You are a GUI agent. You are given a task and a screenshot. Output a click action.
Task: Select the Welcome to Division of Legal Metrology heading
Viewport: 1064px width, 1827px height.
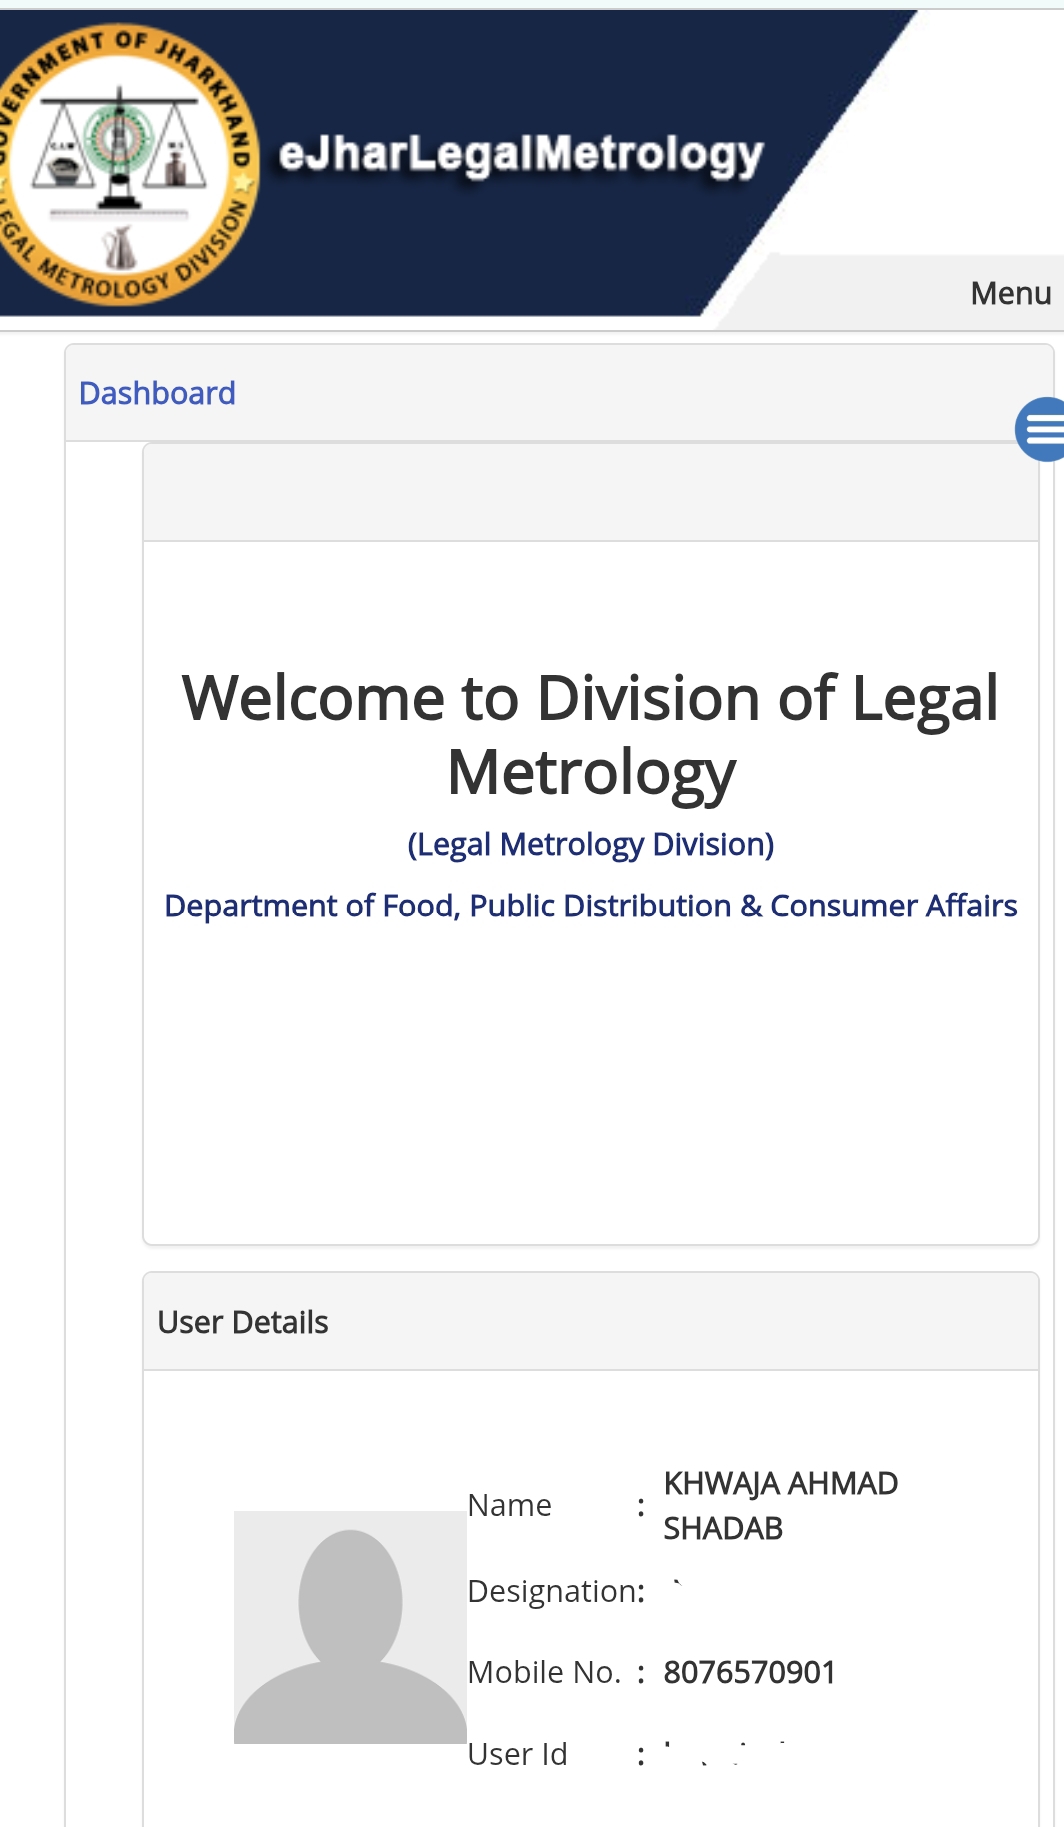pos(590,734)
